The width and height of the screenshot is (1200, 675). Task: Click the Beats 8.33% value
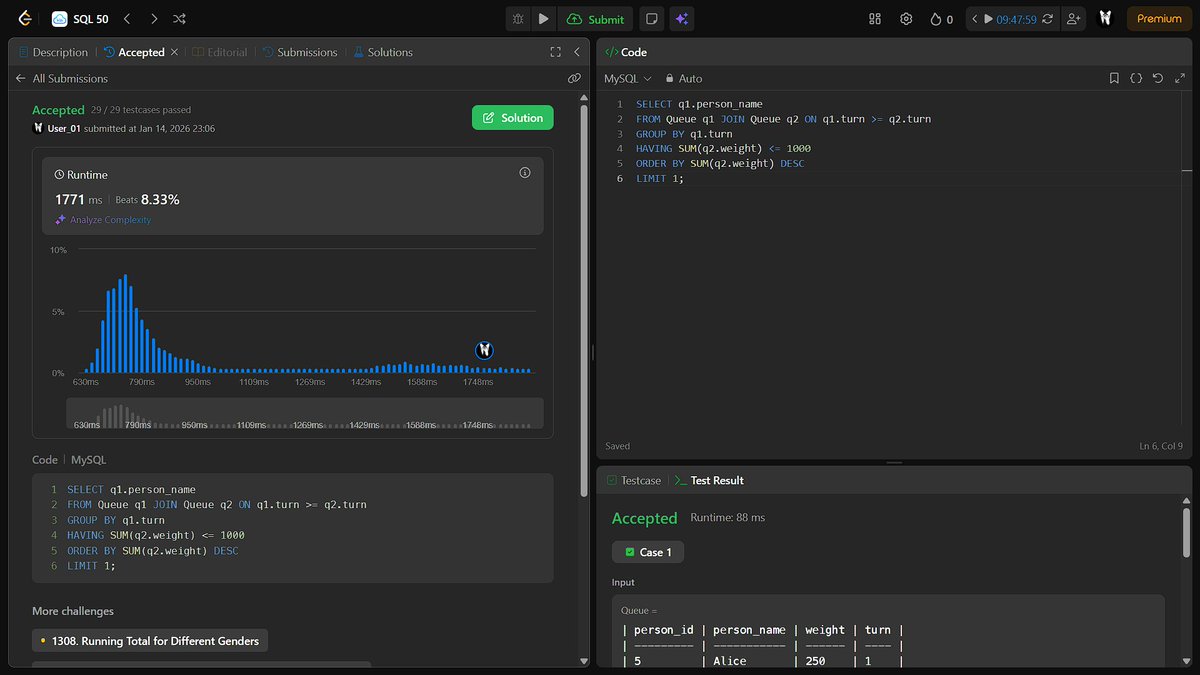point(147,199)
